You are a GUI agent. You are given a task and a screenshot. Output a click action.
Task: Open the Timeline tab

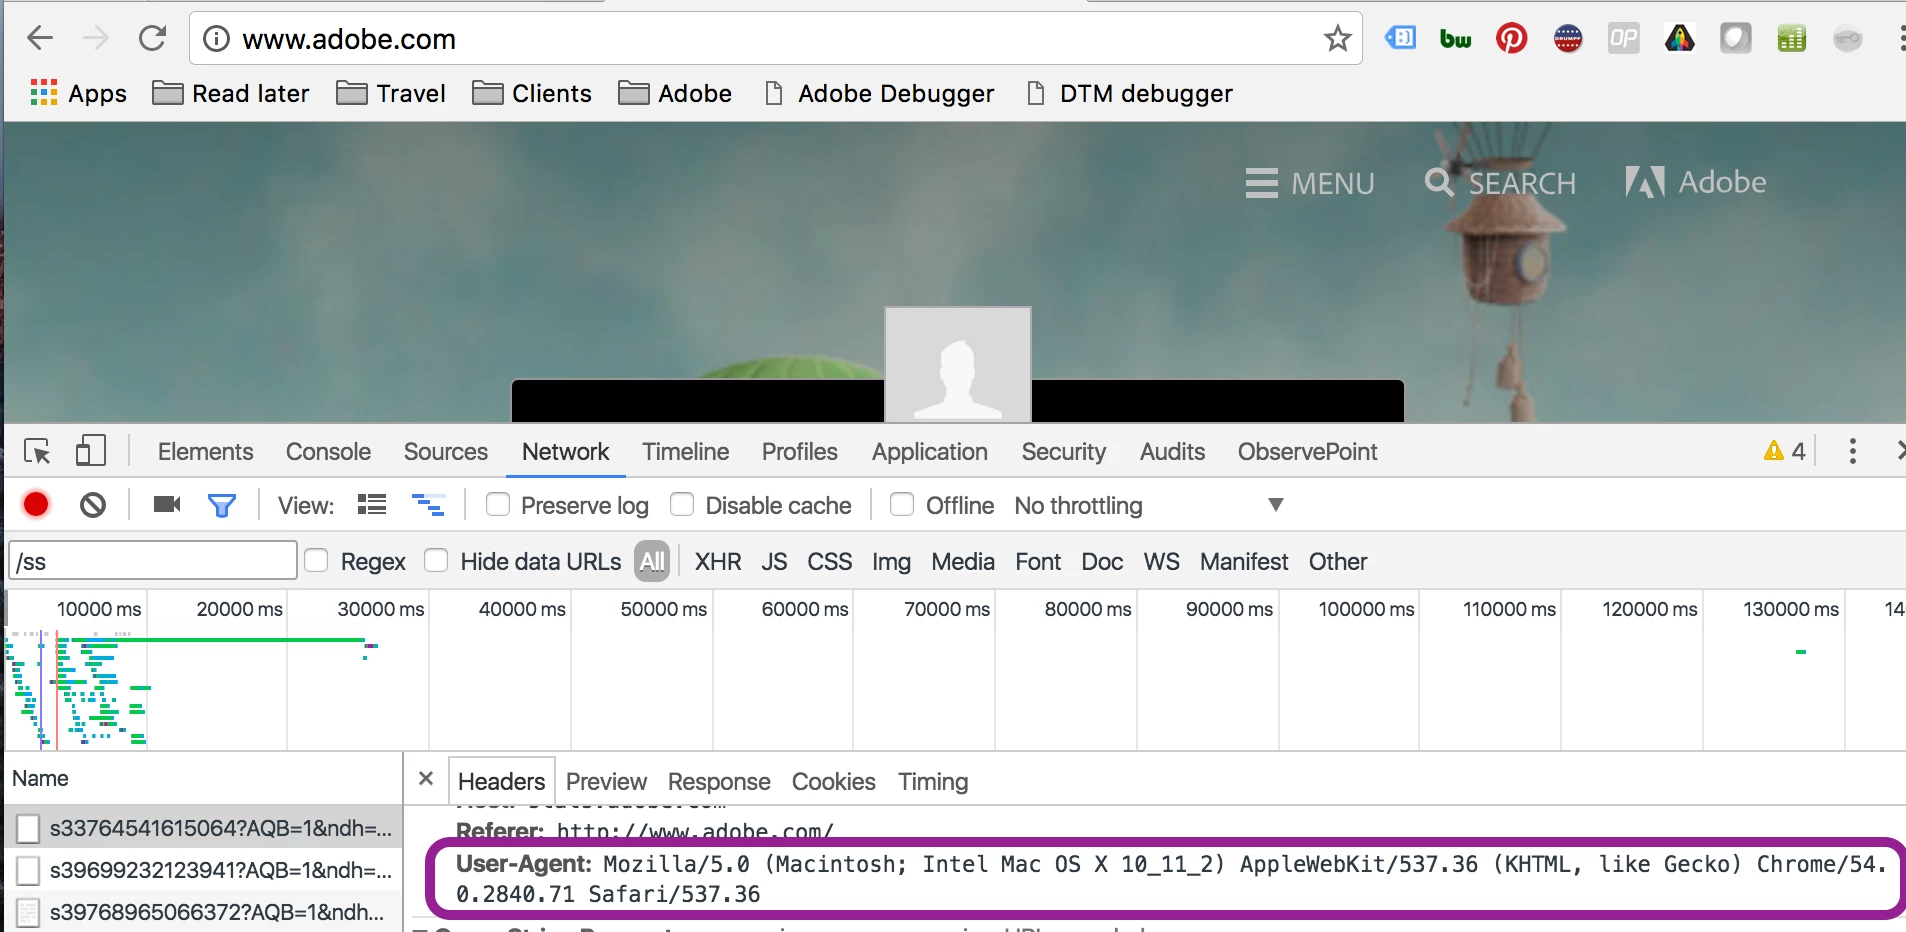[x=686, y=452]
